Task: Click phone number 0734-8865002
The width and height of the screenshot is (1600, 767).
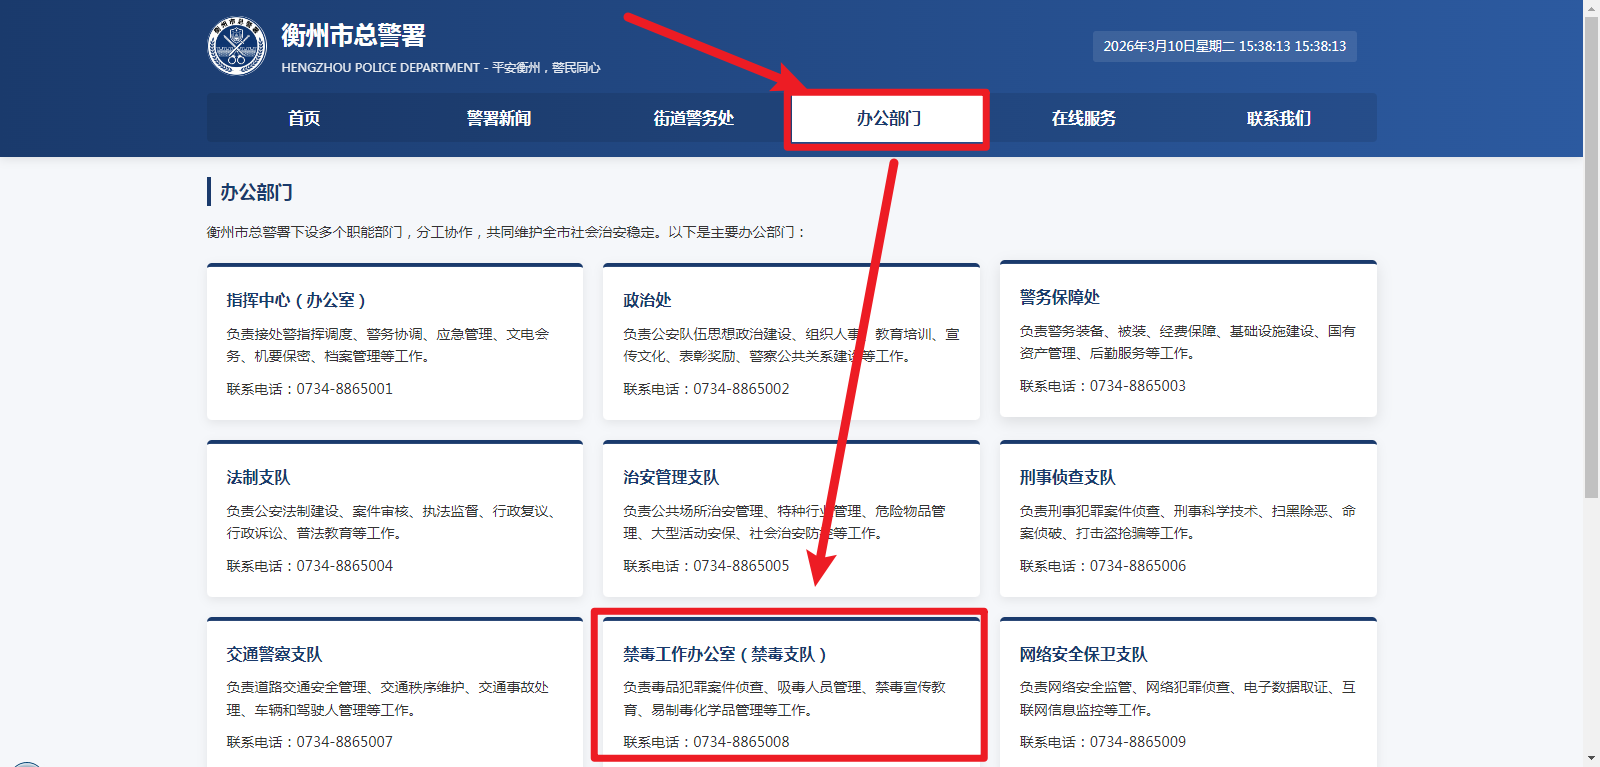Action: click(741, 389)
